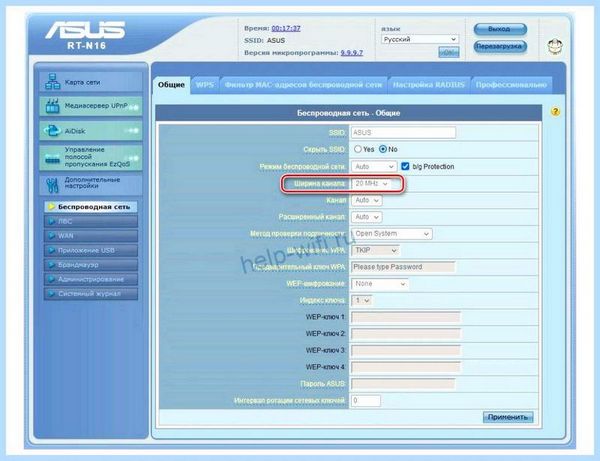Click the UPnP media server icon
Viewport: 600px width, 461px height.
tap(52, 106)
